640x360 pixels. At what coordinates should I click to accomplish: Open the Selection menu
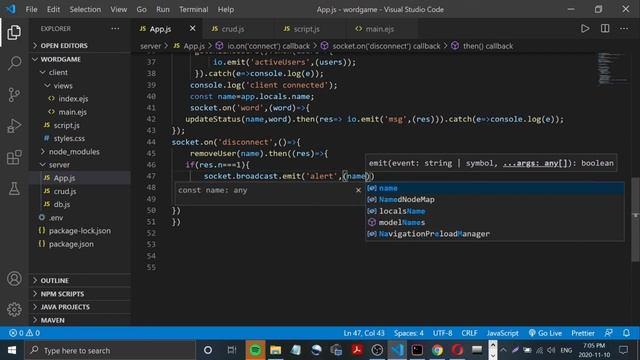(85, 9)
